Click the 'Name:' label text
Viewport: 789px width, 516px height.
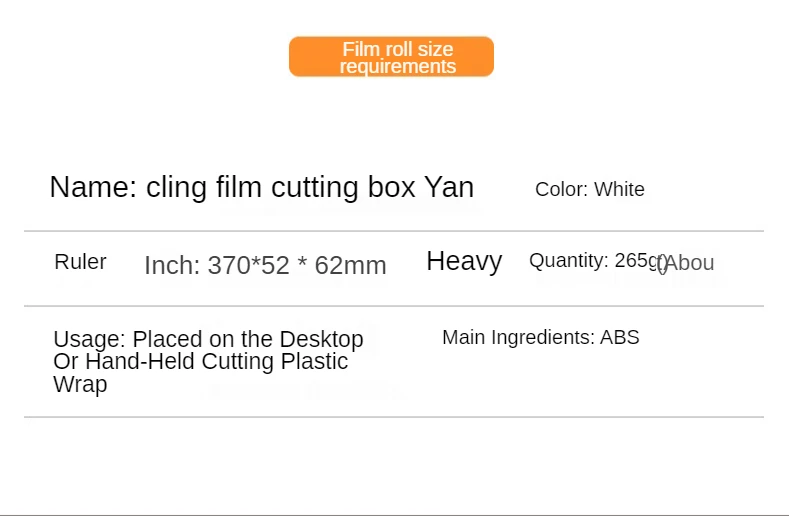[94, 187]
